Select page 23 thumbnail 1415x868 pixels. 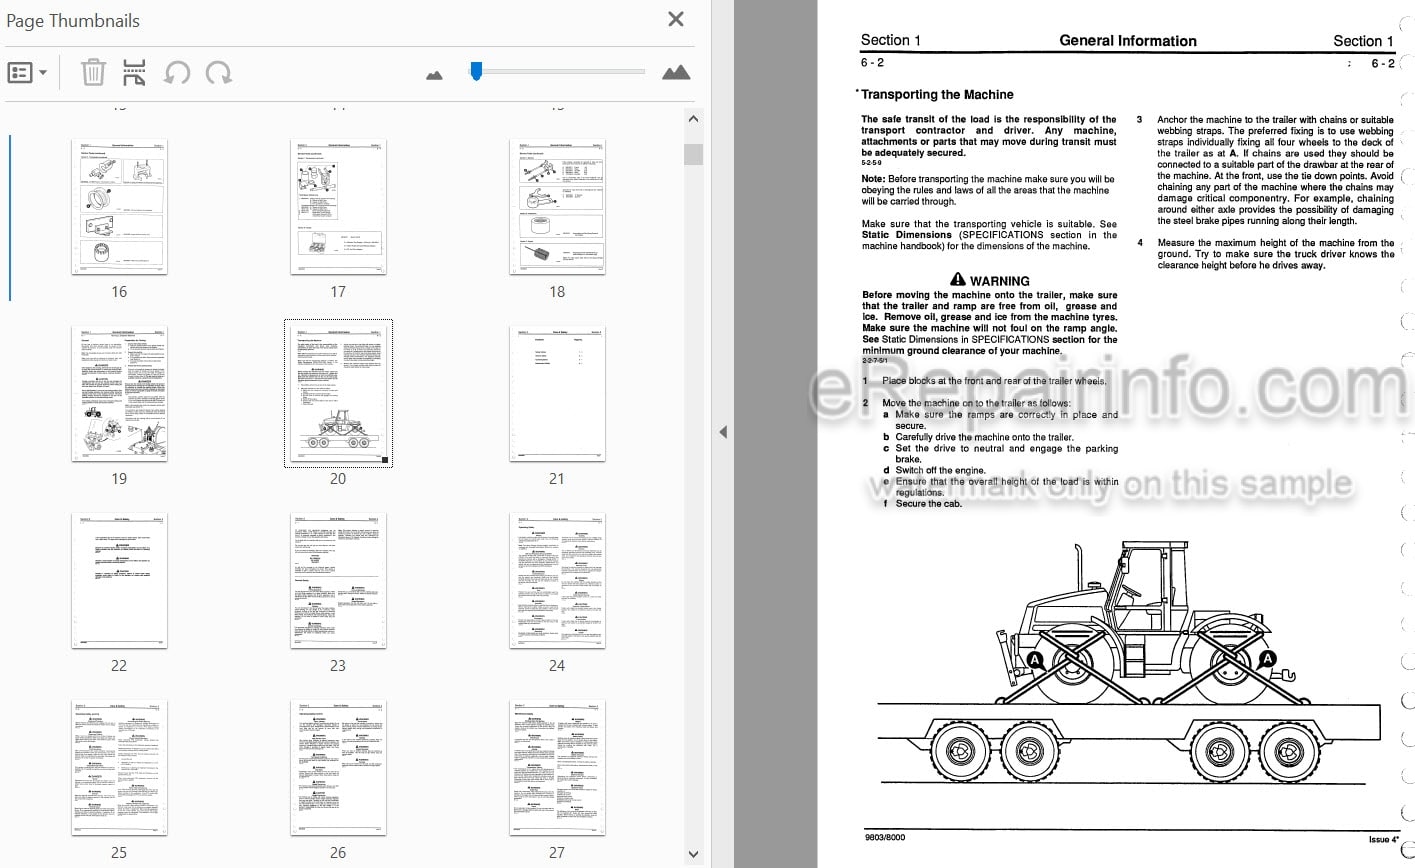pos(338,581)
